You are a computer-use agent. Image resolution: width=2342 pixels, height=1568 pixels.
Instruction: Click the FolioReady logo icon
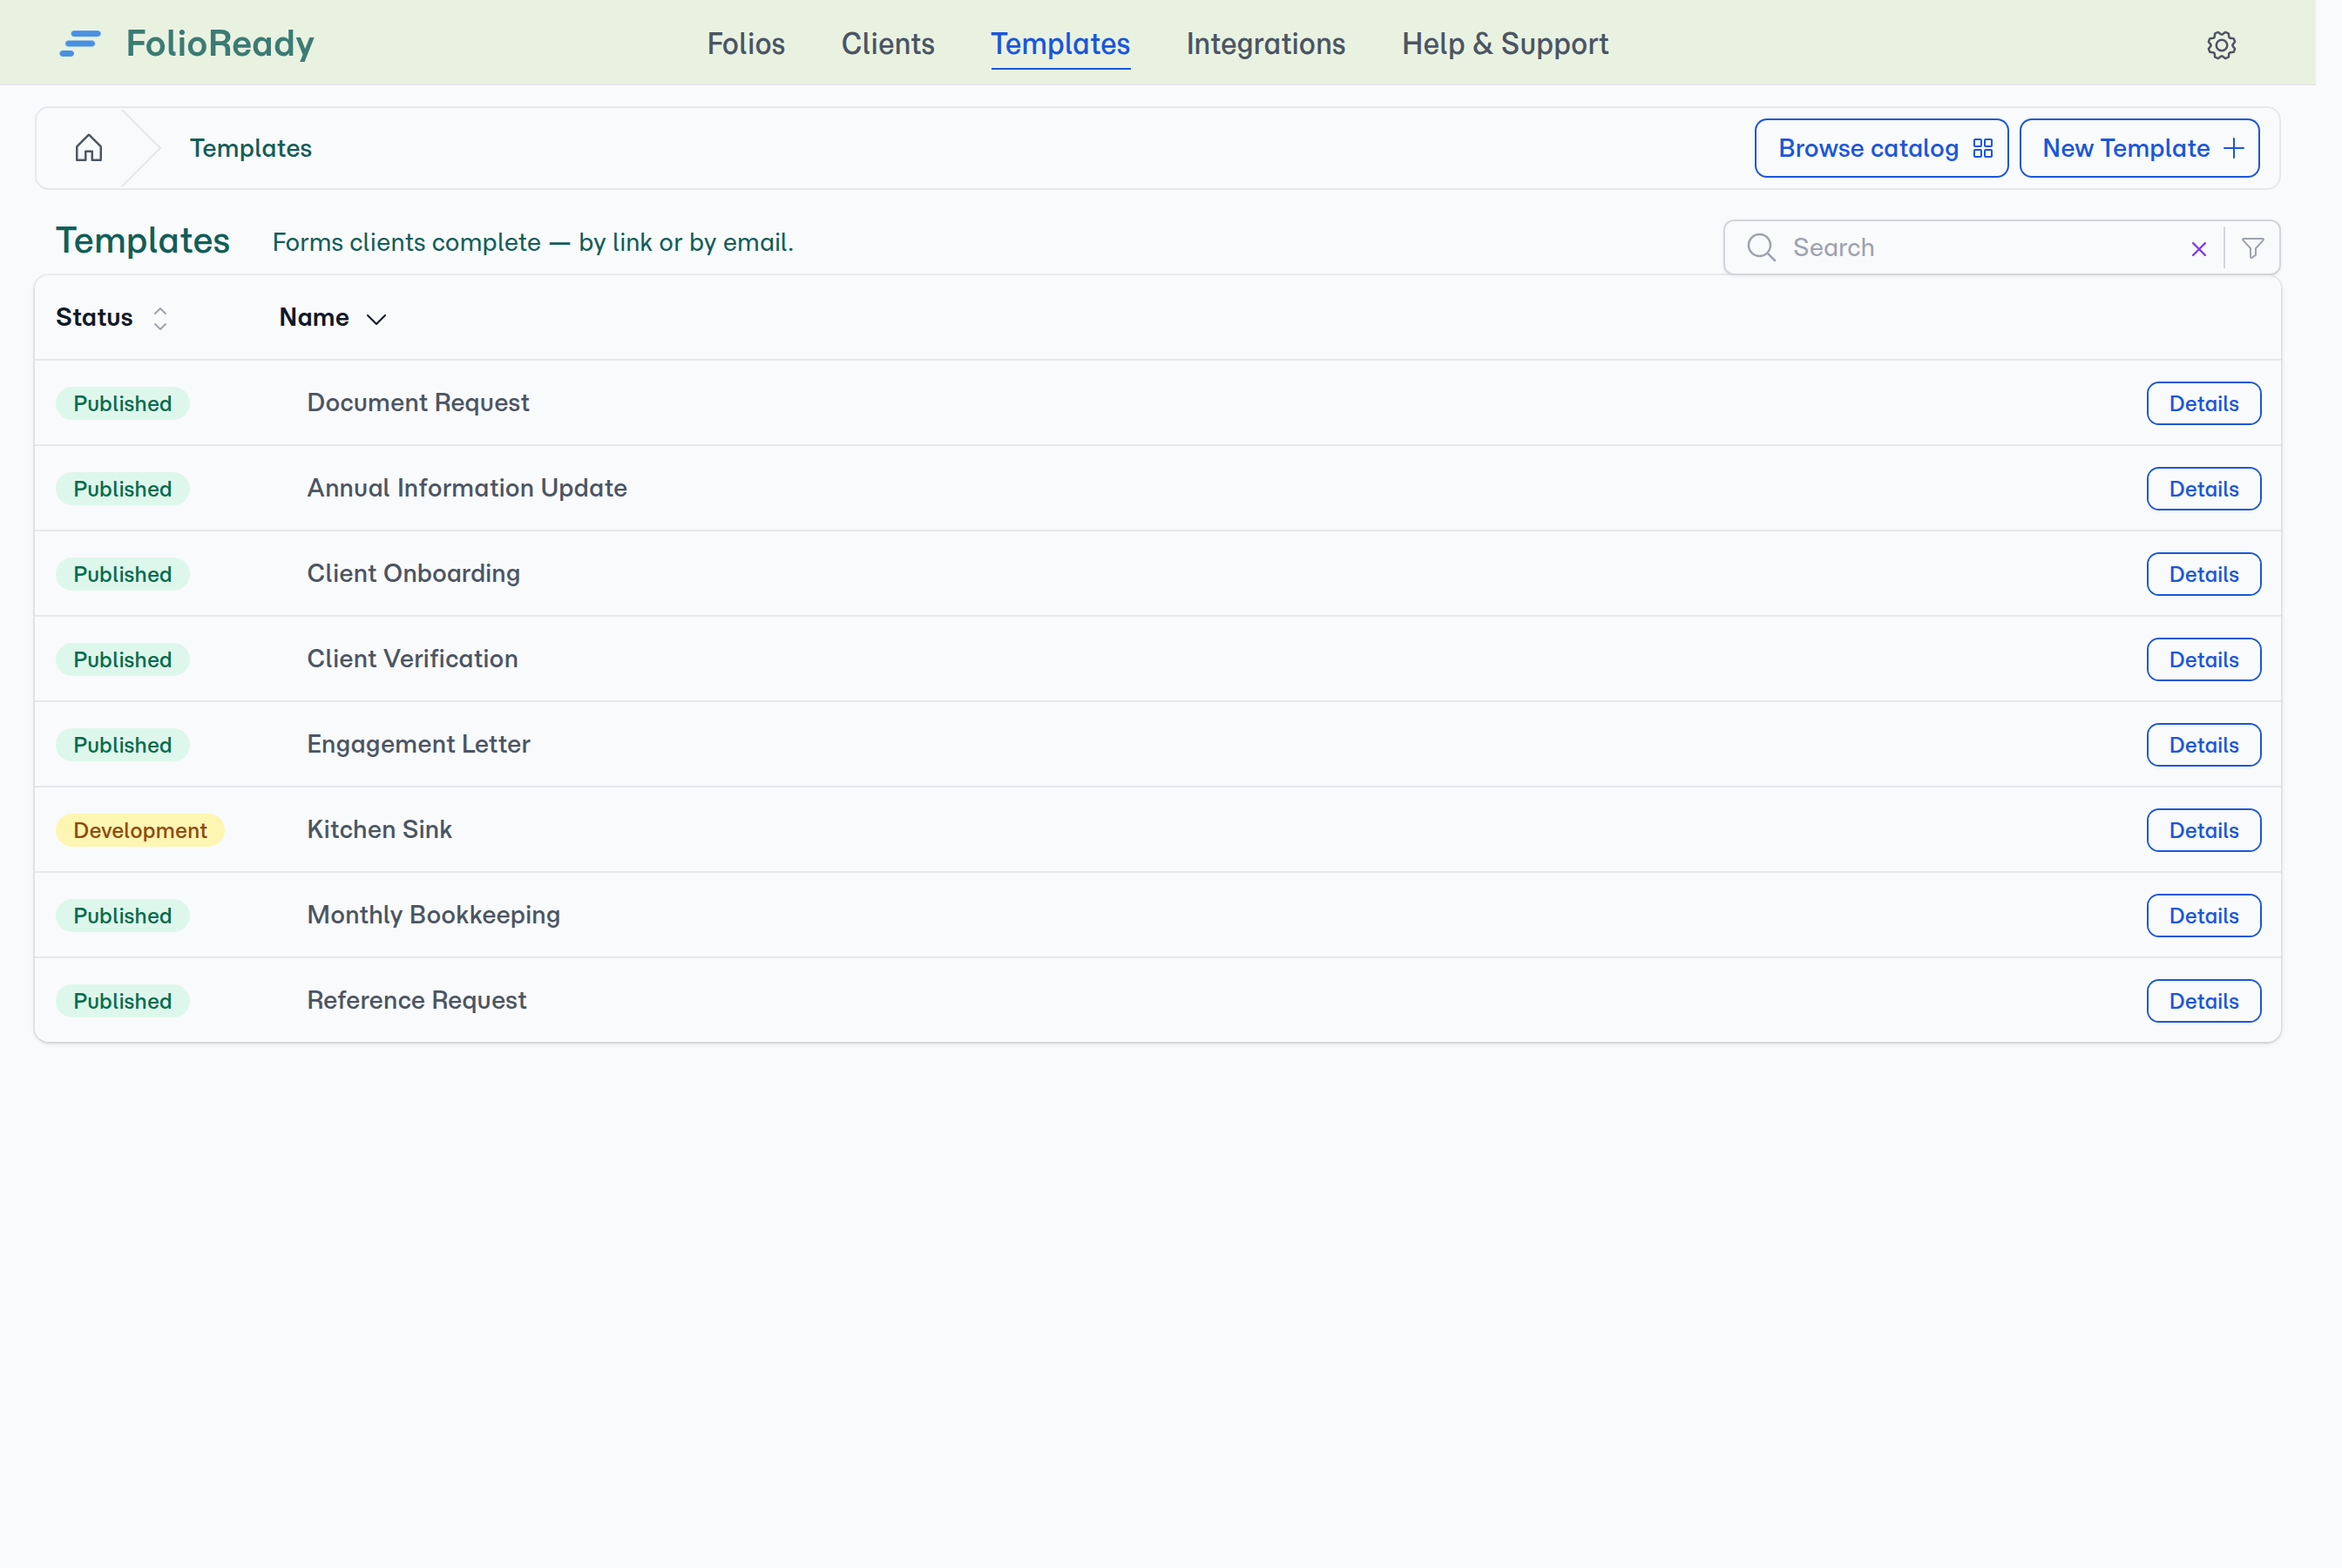[80, 44]
